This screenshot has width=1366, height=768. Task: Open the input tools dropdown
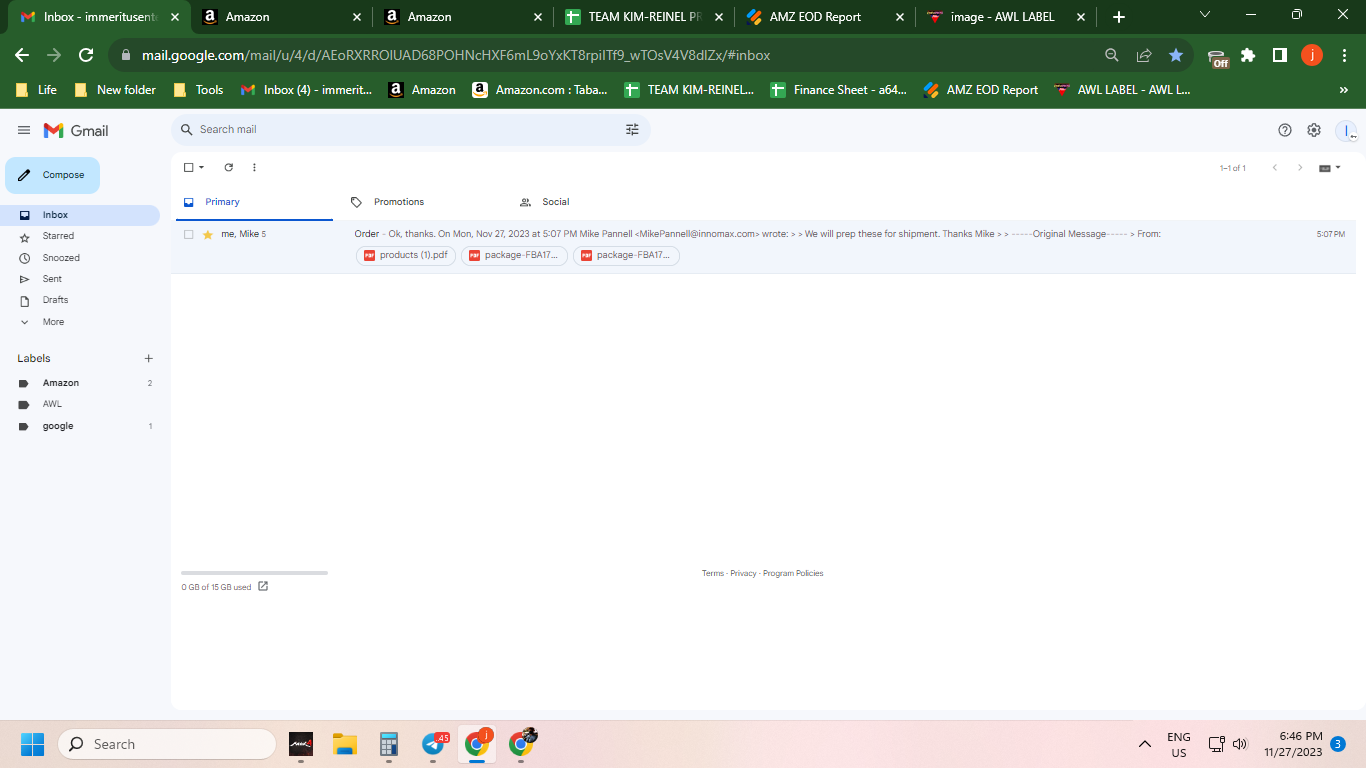[x=1330, y=168]
